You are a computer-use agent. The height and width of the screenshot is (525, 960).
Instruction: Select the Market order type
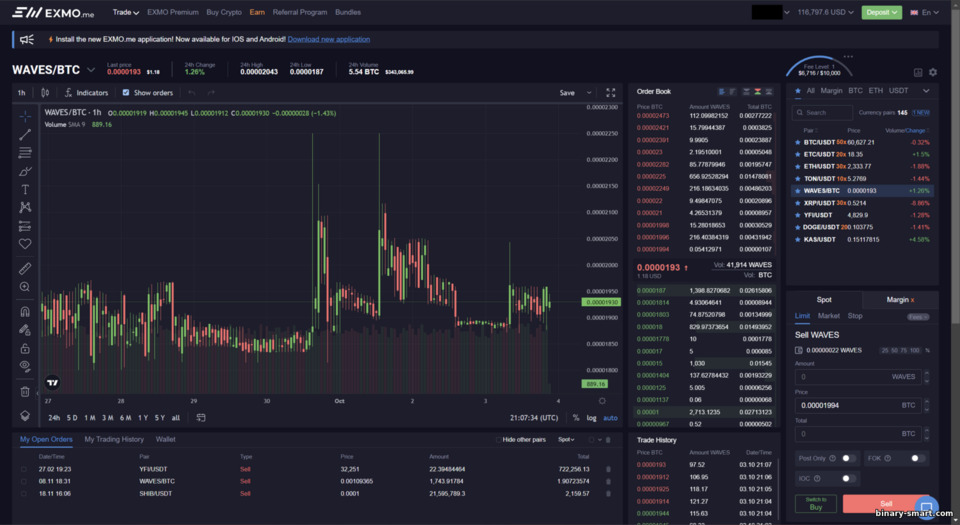pyautogui.click(x=828, y=316)
